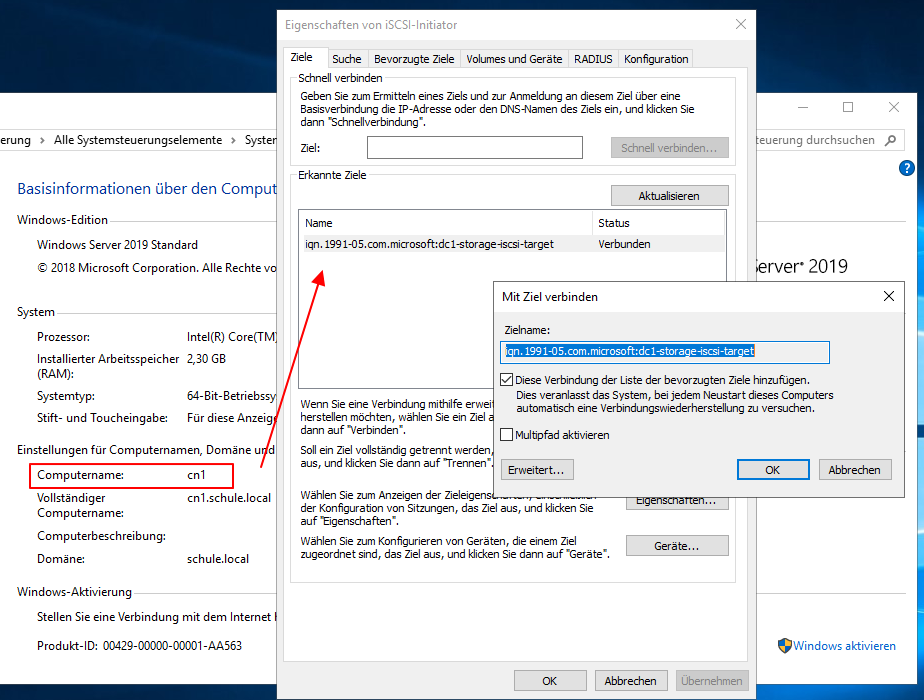This screenshot has width=924, height=700.
Task: Click inside the empty Ziel input field
Action: (474, 147)
